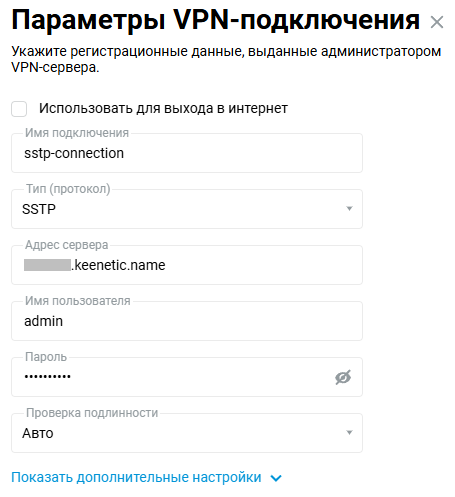Close the Параметры VPN-подключения dialog
Image resolution: width=455 pixels, height=497 pixels.
click(x=437, y=22)
